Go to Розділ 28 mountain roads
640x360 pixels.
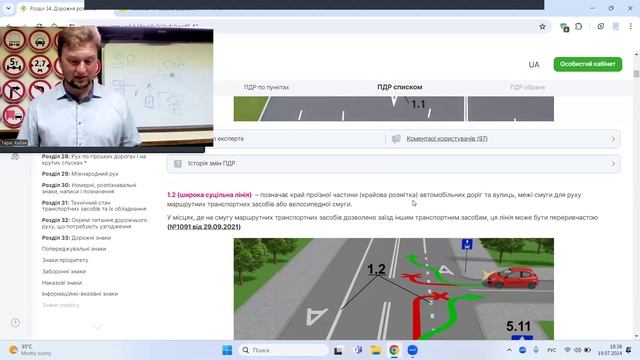pos(94,160)
